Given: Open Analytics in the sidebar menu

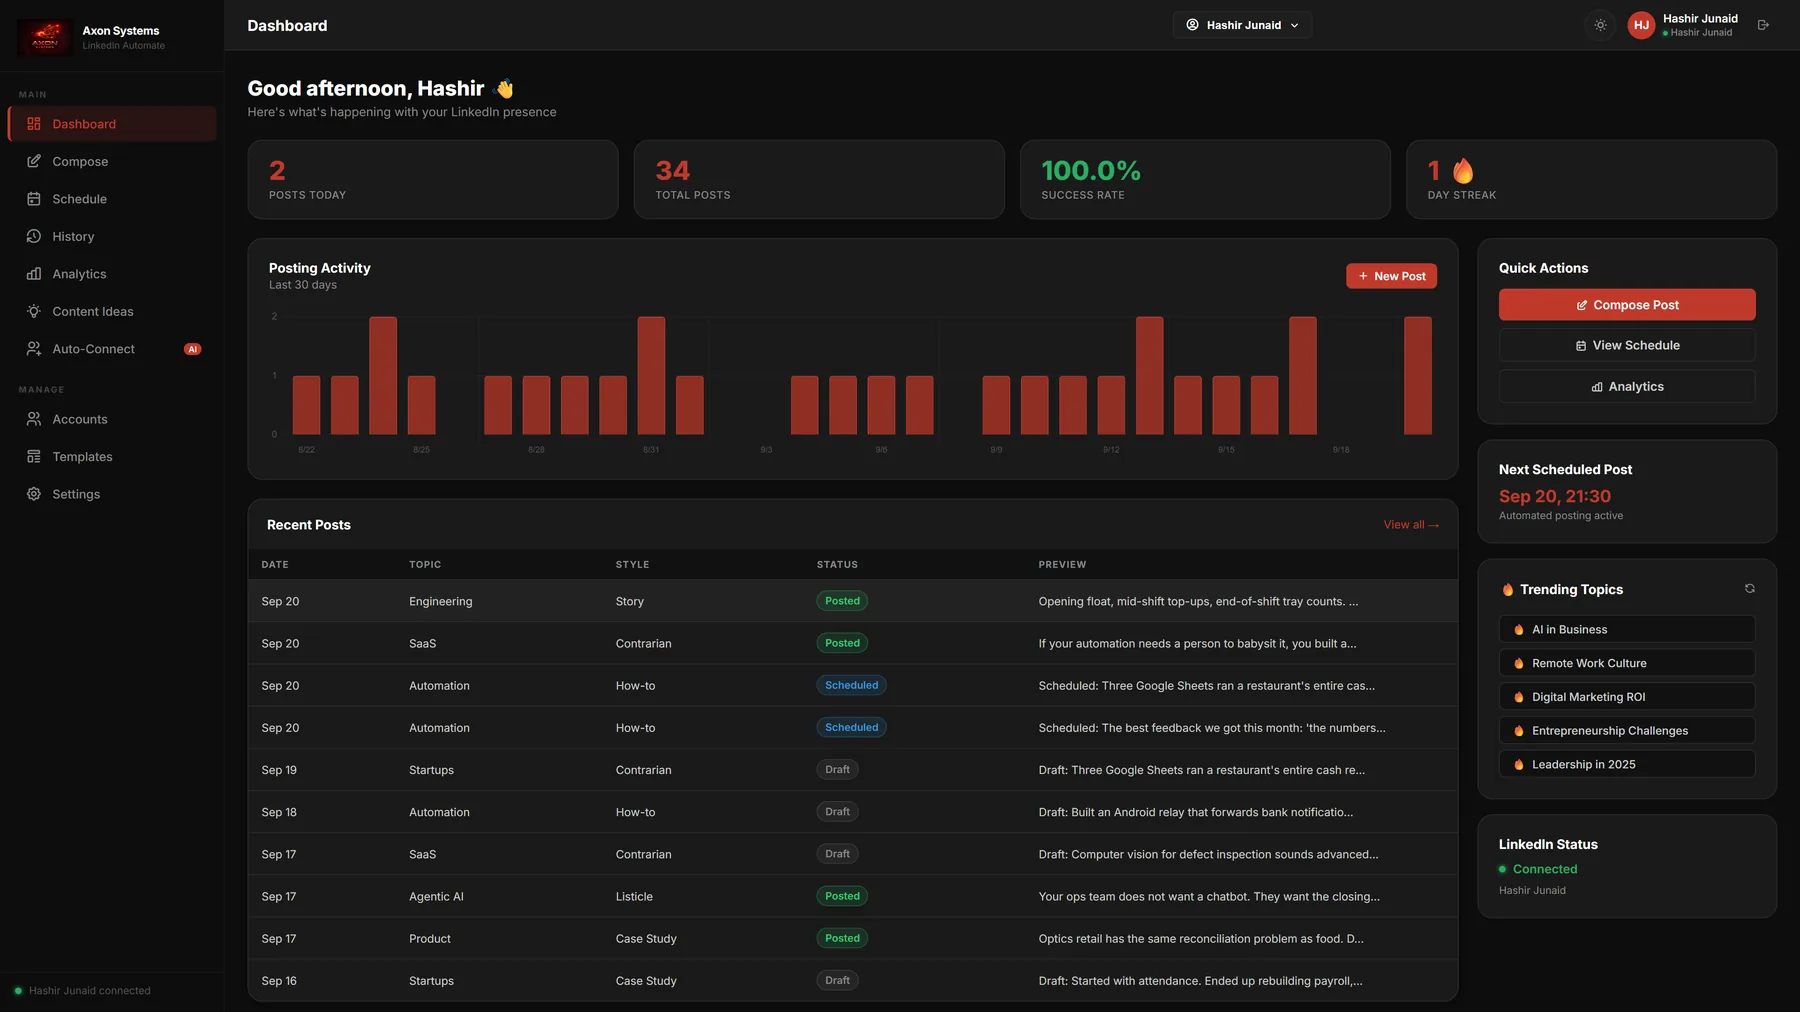Looking at the screenshot, I should click(112, 274).
